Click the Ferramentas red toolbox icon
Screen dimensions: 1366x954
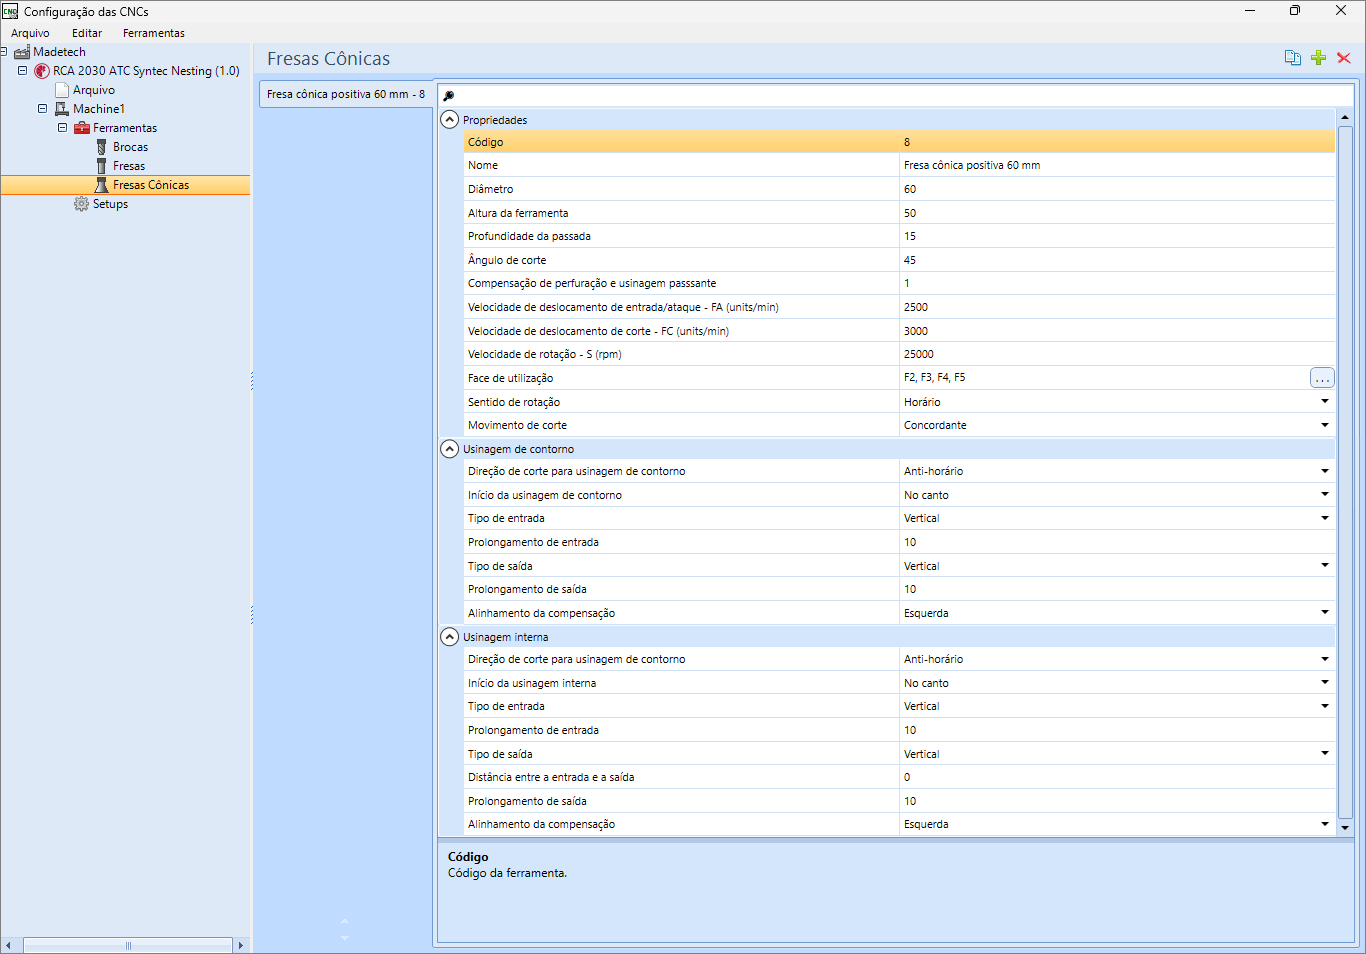coord(82,128)
